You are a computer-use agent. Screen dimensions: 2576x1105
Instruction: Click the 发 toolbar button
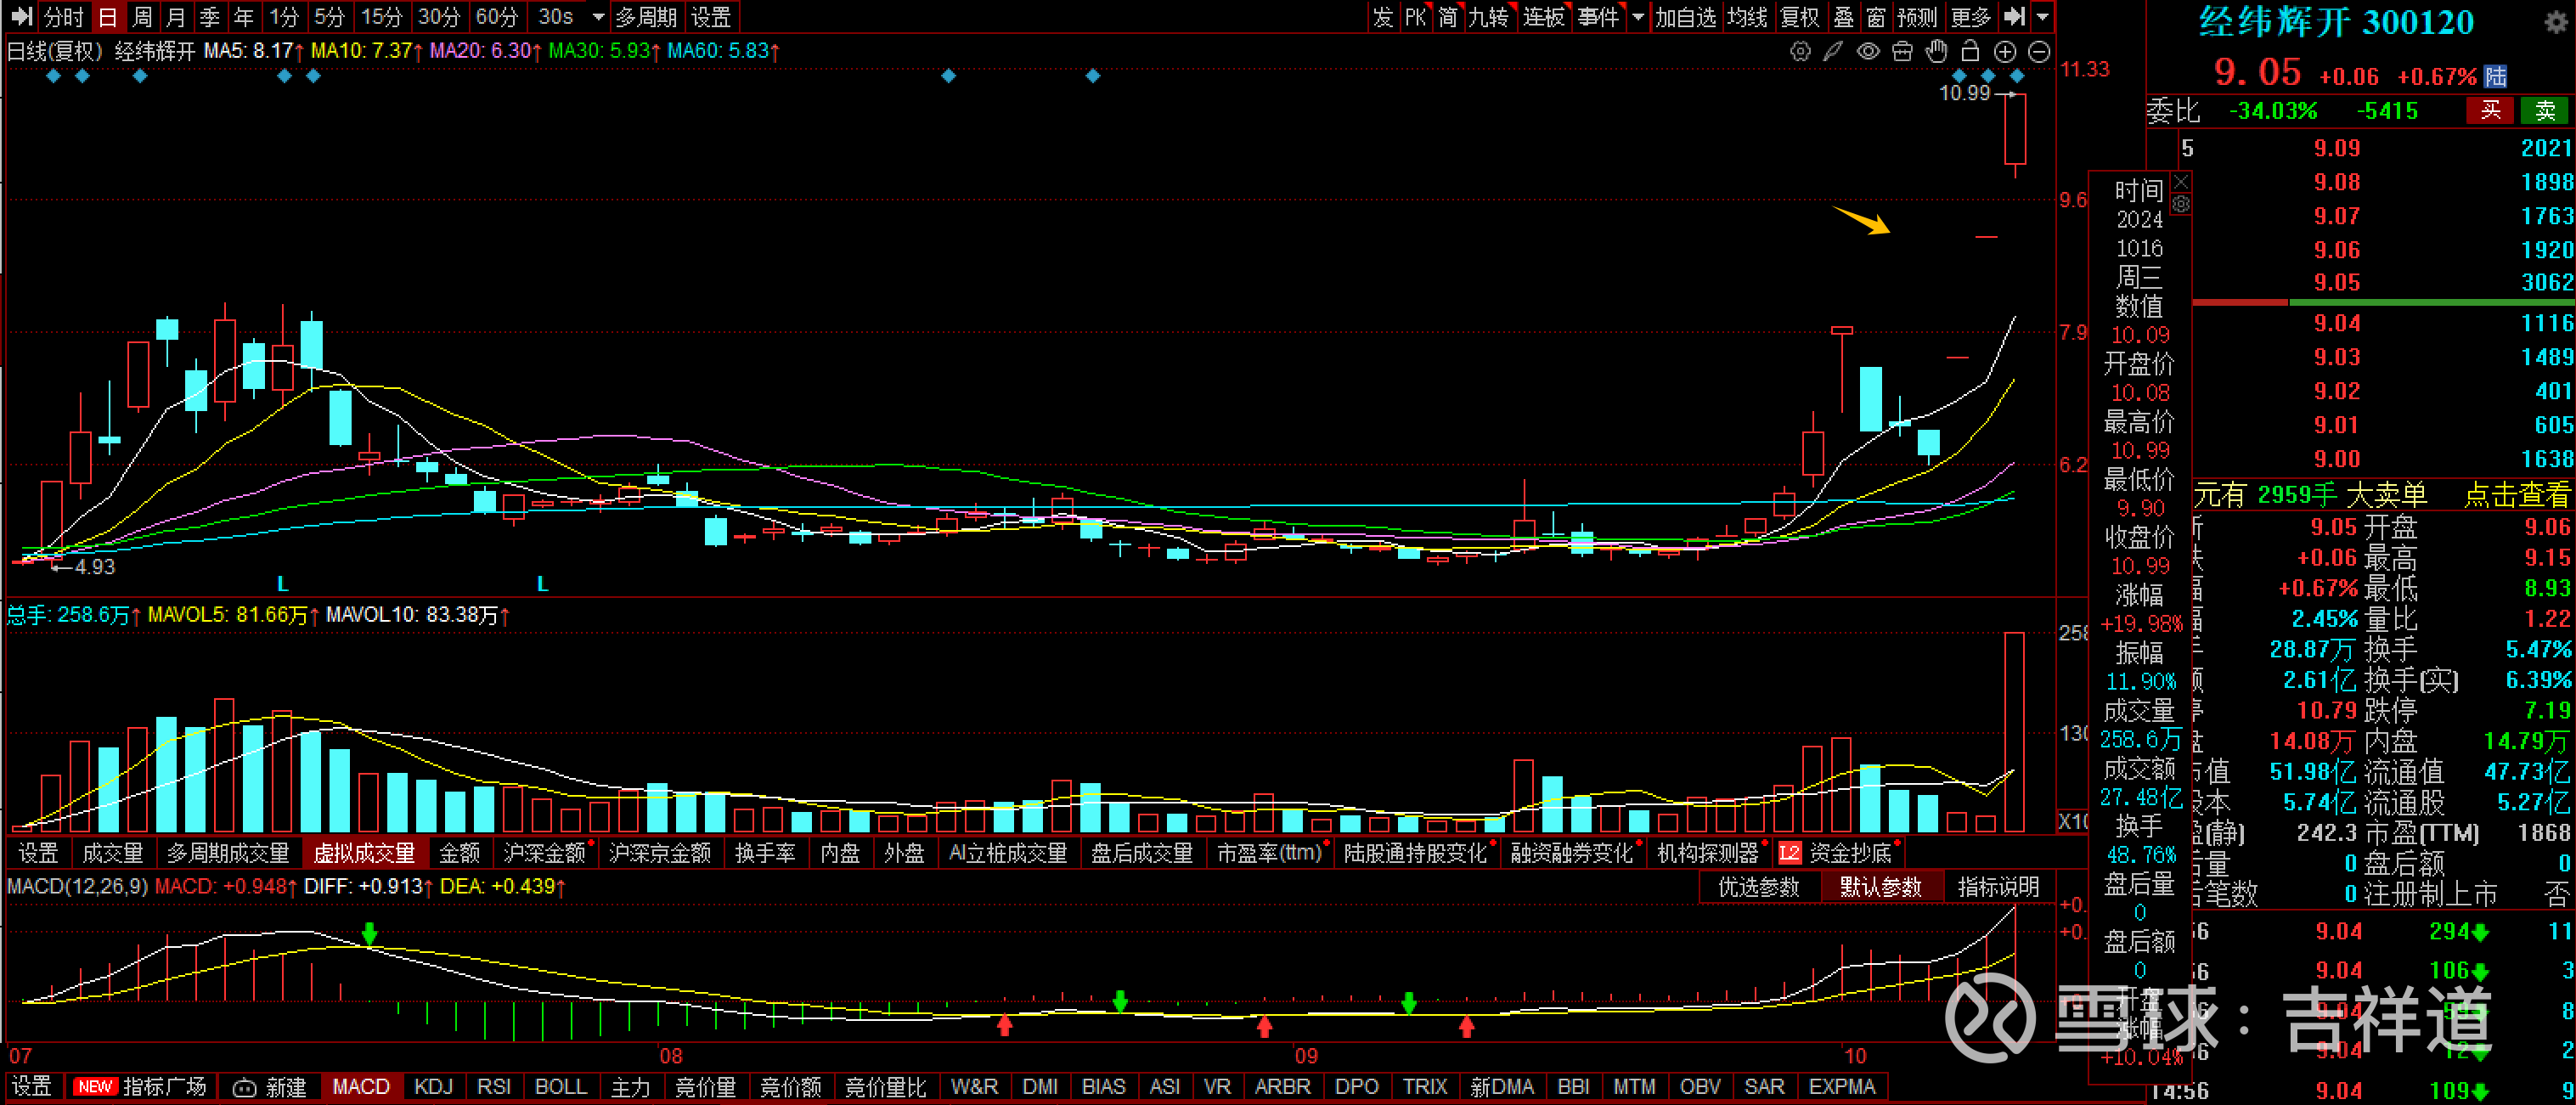pos(1383,17)
